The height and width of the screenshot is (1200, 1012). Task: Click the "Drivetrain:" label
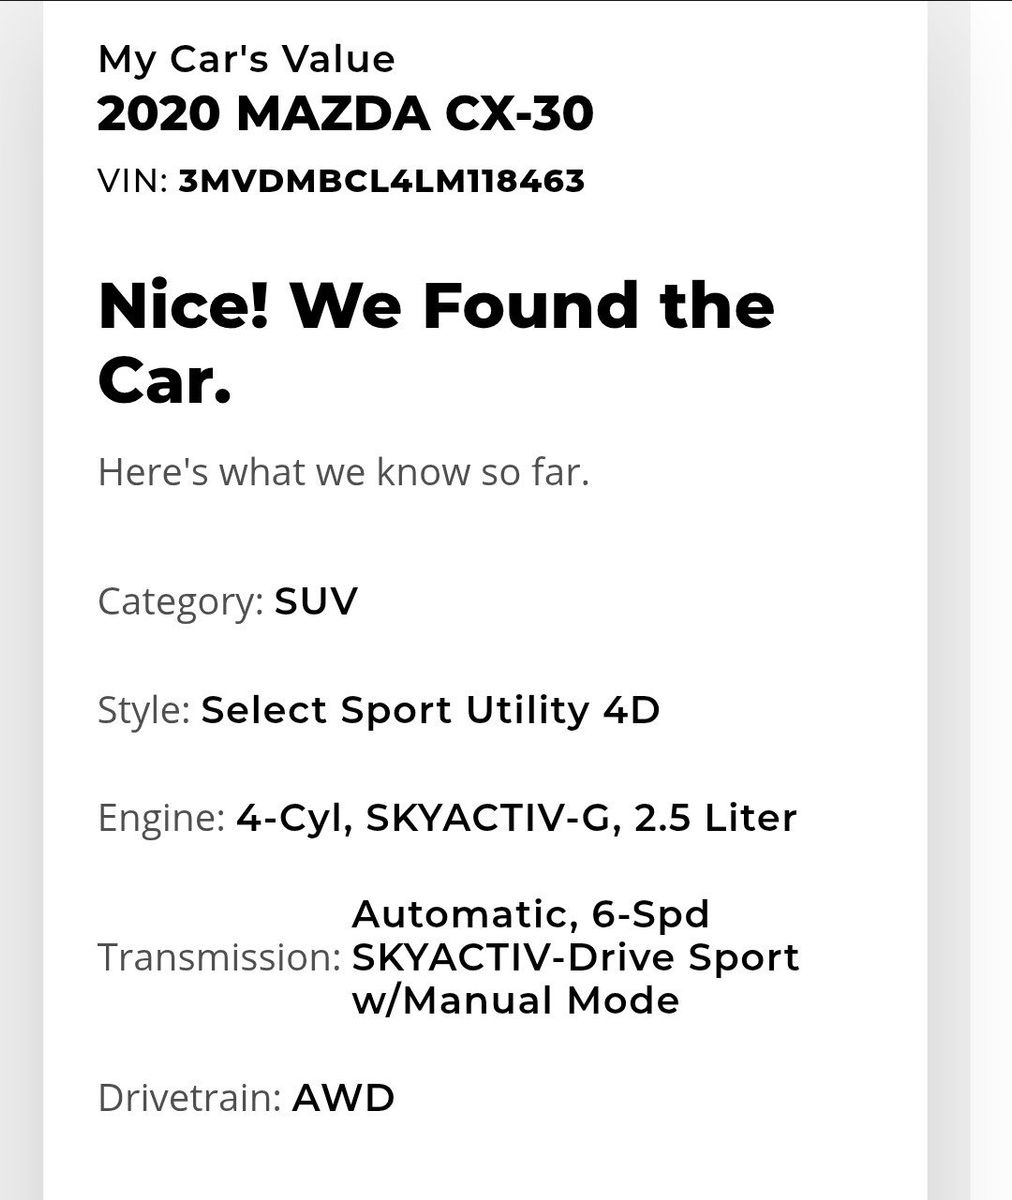click(189, 1098)
